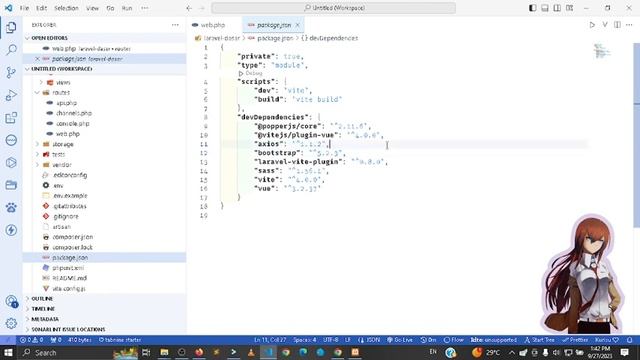Toggle the bottom panel layout icon

[544, 8]
